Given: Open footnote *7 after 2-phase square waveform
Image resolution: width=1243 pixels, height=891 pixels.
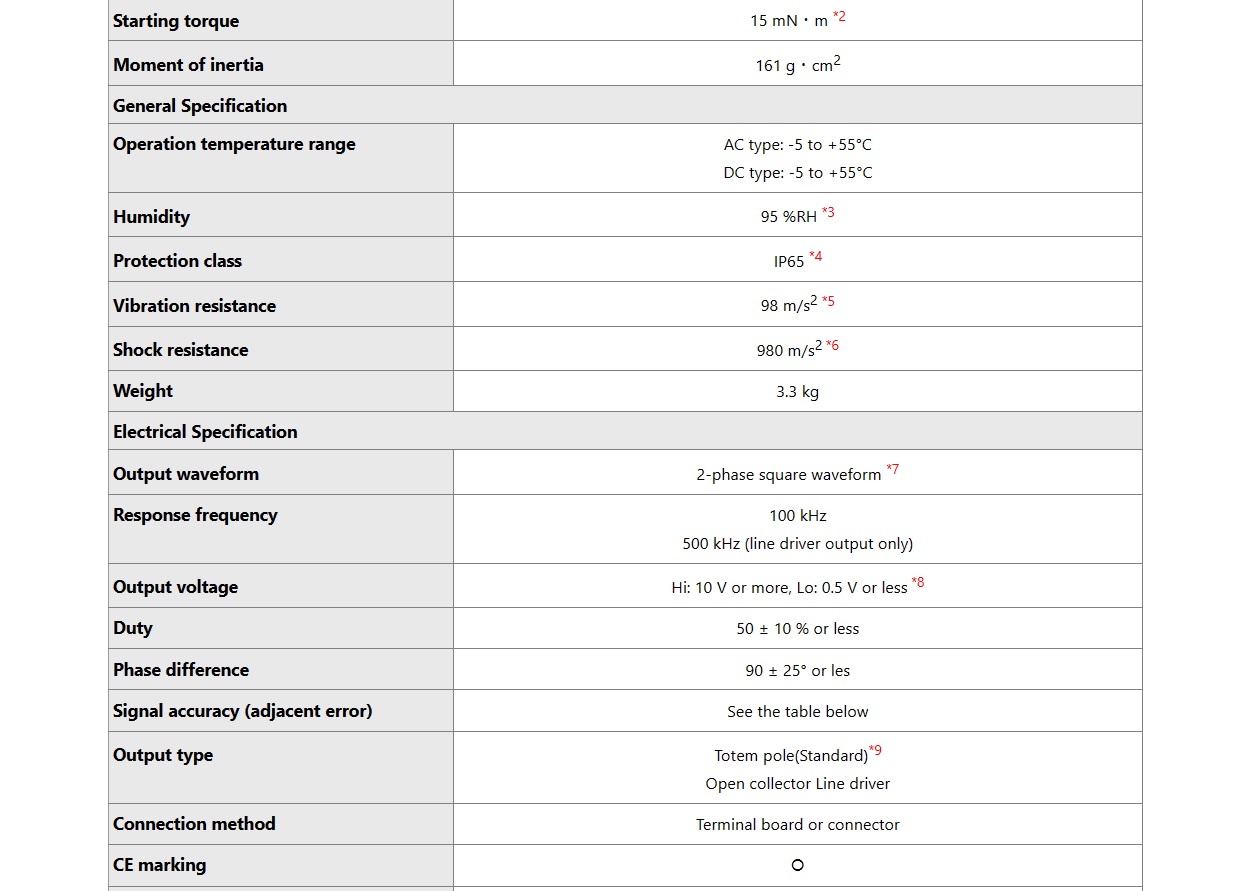Looking at the screenshot, I should (892, 470).
